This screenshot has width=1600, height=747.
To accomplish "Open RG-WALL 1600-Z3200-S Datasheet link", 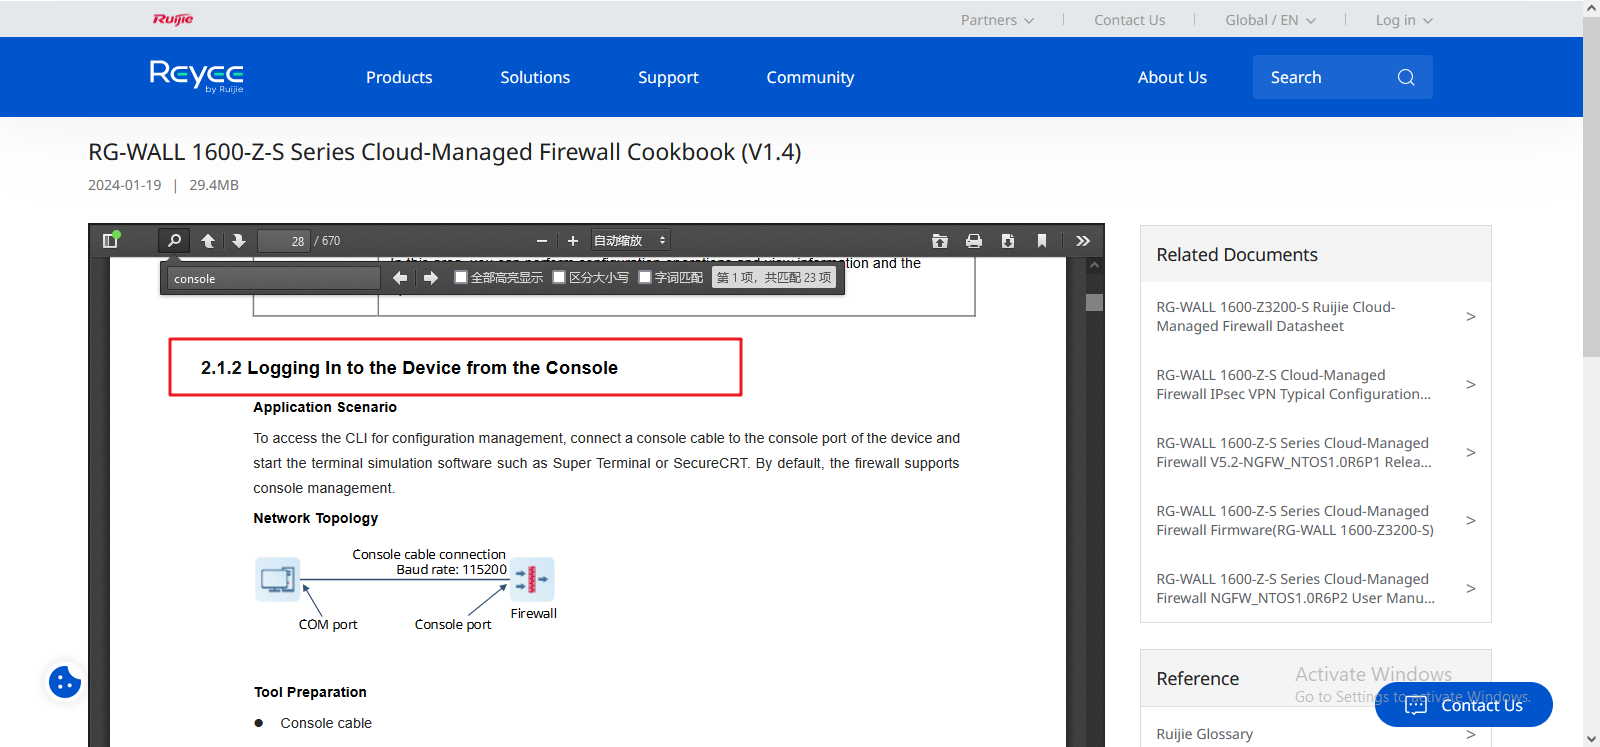I will coord(1275,317).
